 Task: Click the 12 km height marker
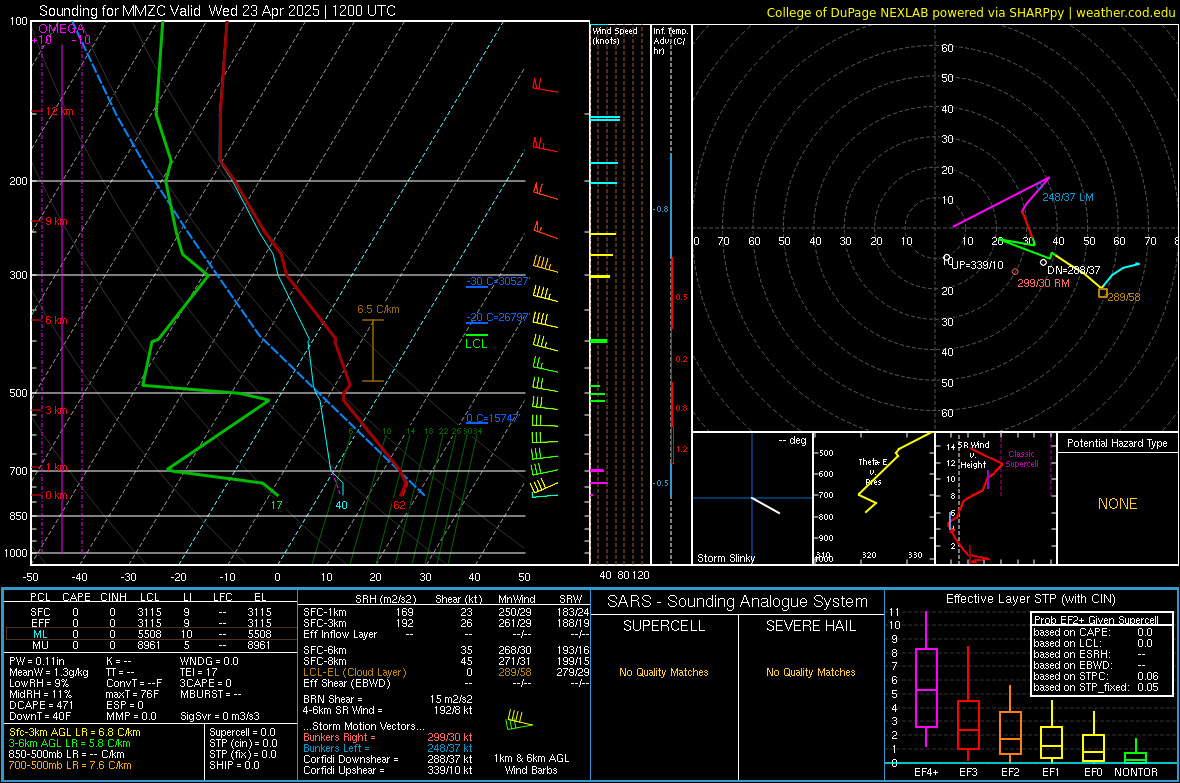click(57, 111)
